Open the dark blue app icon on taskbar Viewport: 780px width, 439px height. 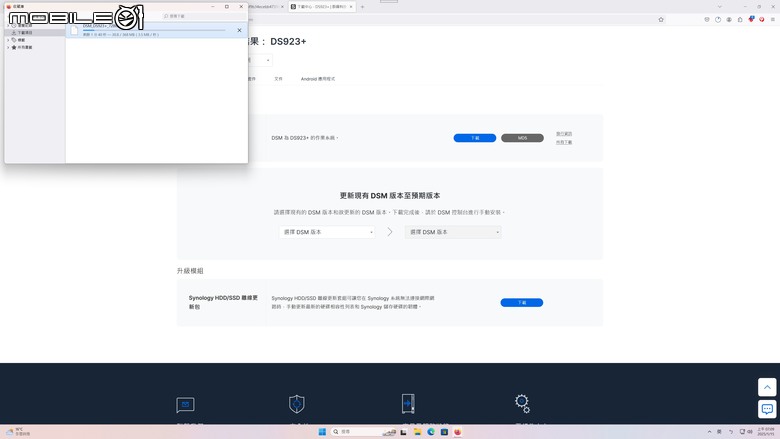tap(444, 432)
